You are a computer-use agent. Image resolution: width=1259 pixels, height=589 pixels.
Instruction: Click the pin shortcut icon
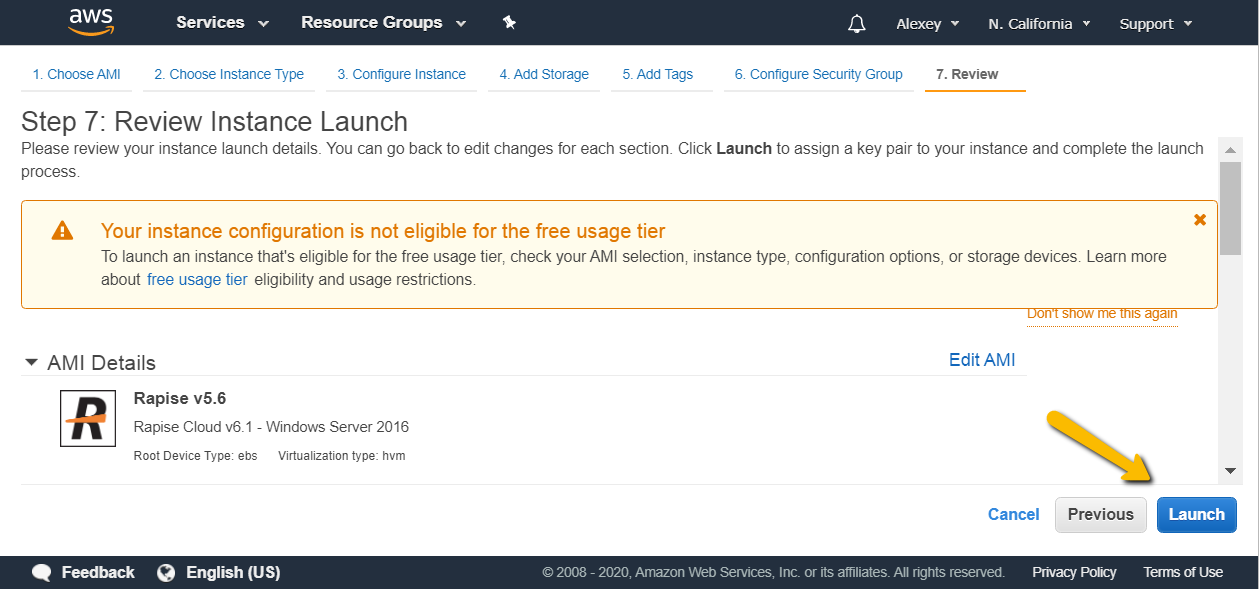click(x=509, y=23)
